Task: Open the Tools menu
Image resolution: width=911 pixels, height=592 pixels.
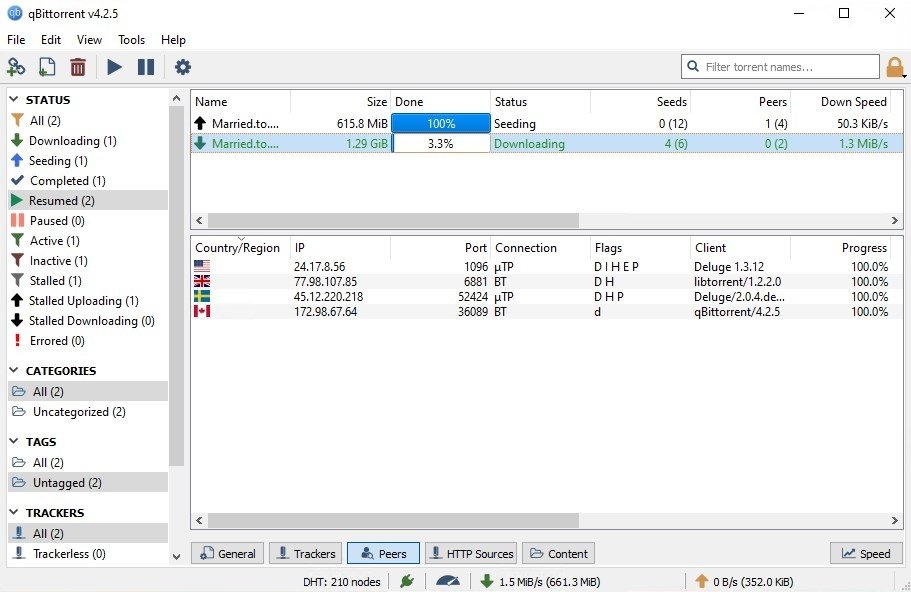Action: (131, 40)
